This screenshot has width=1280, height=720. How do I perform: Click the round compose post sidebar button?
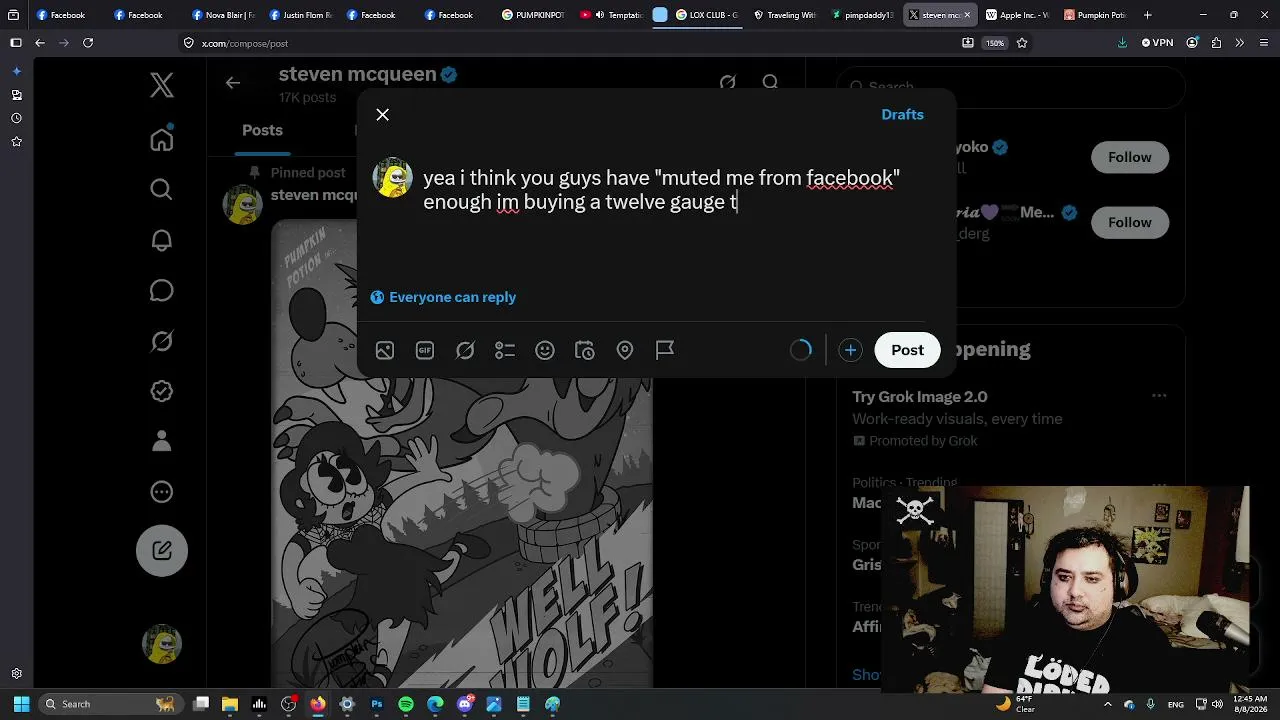pos(162,550)
